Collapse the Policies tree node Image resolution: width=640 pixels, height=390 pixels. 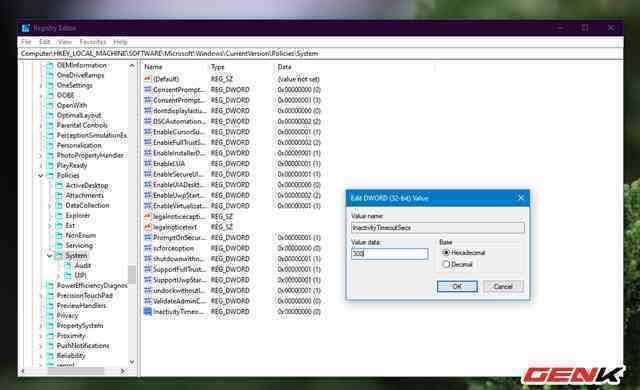pyautogui.click(x=40, y=175)
